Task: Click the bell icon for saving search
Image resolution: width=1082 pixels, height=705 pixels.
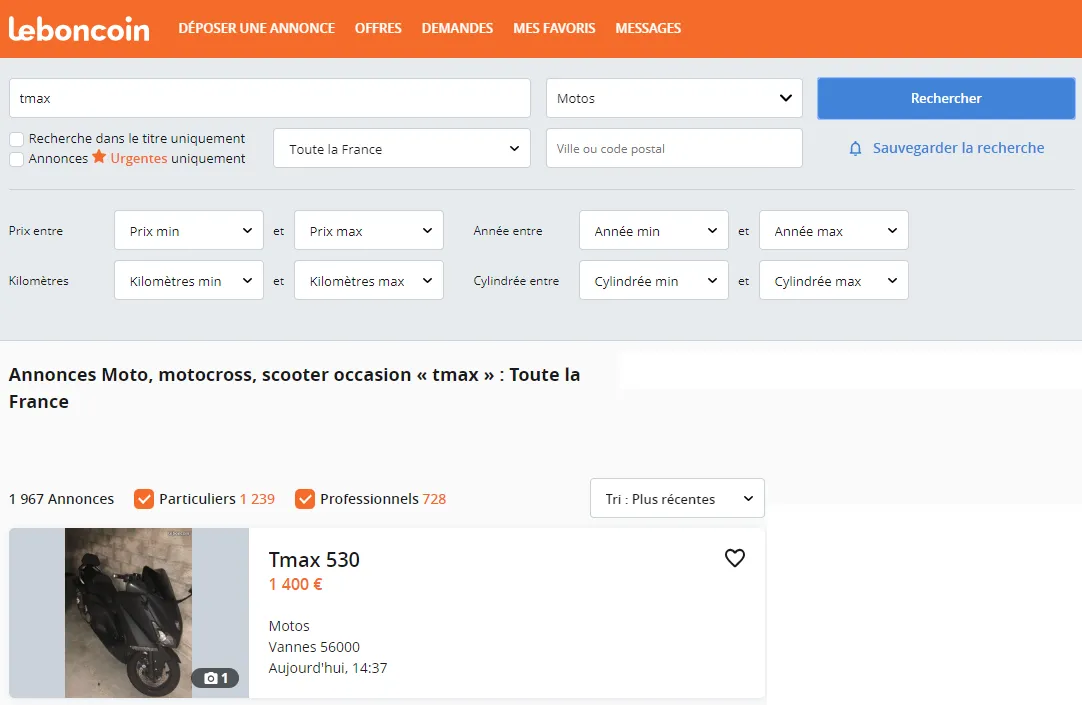Action: pyautogui.click(x=855, y=148)
